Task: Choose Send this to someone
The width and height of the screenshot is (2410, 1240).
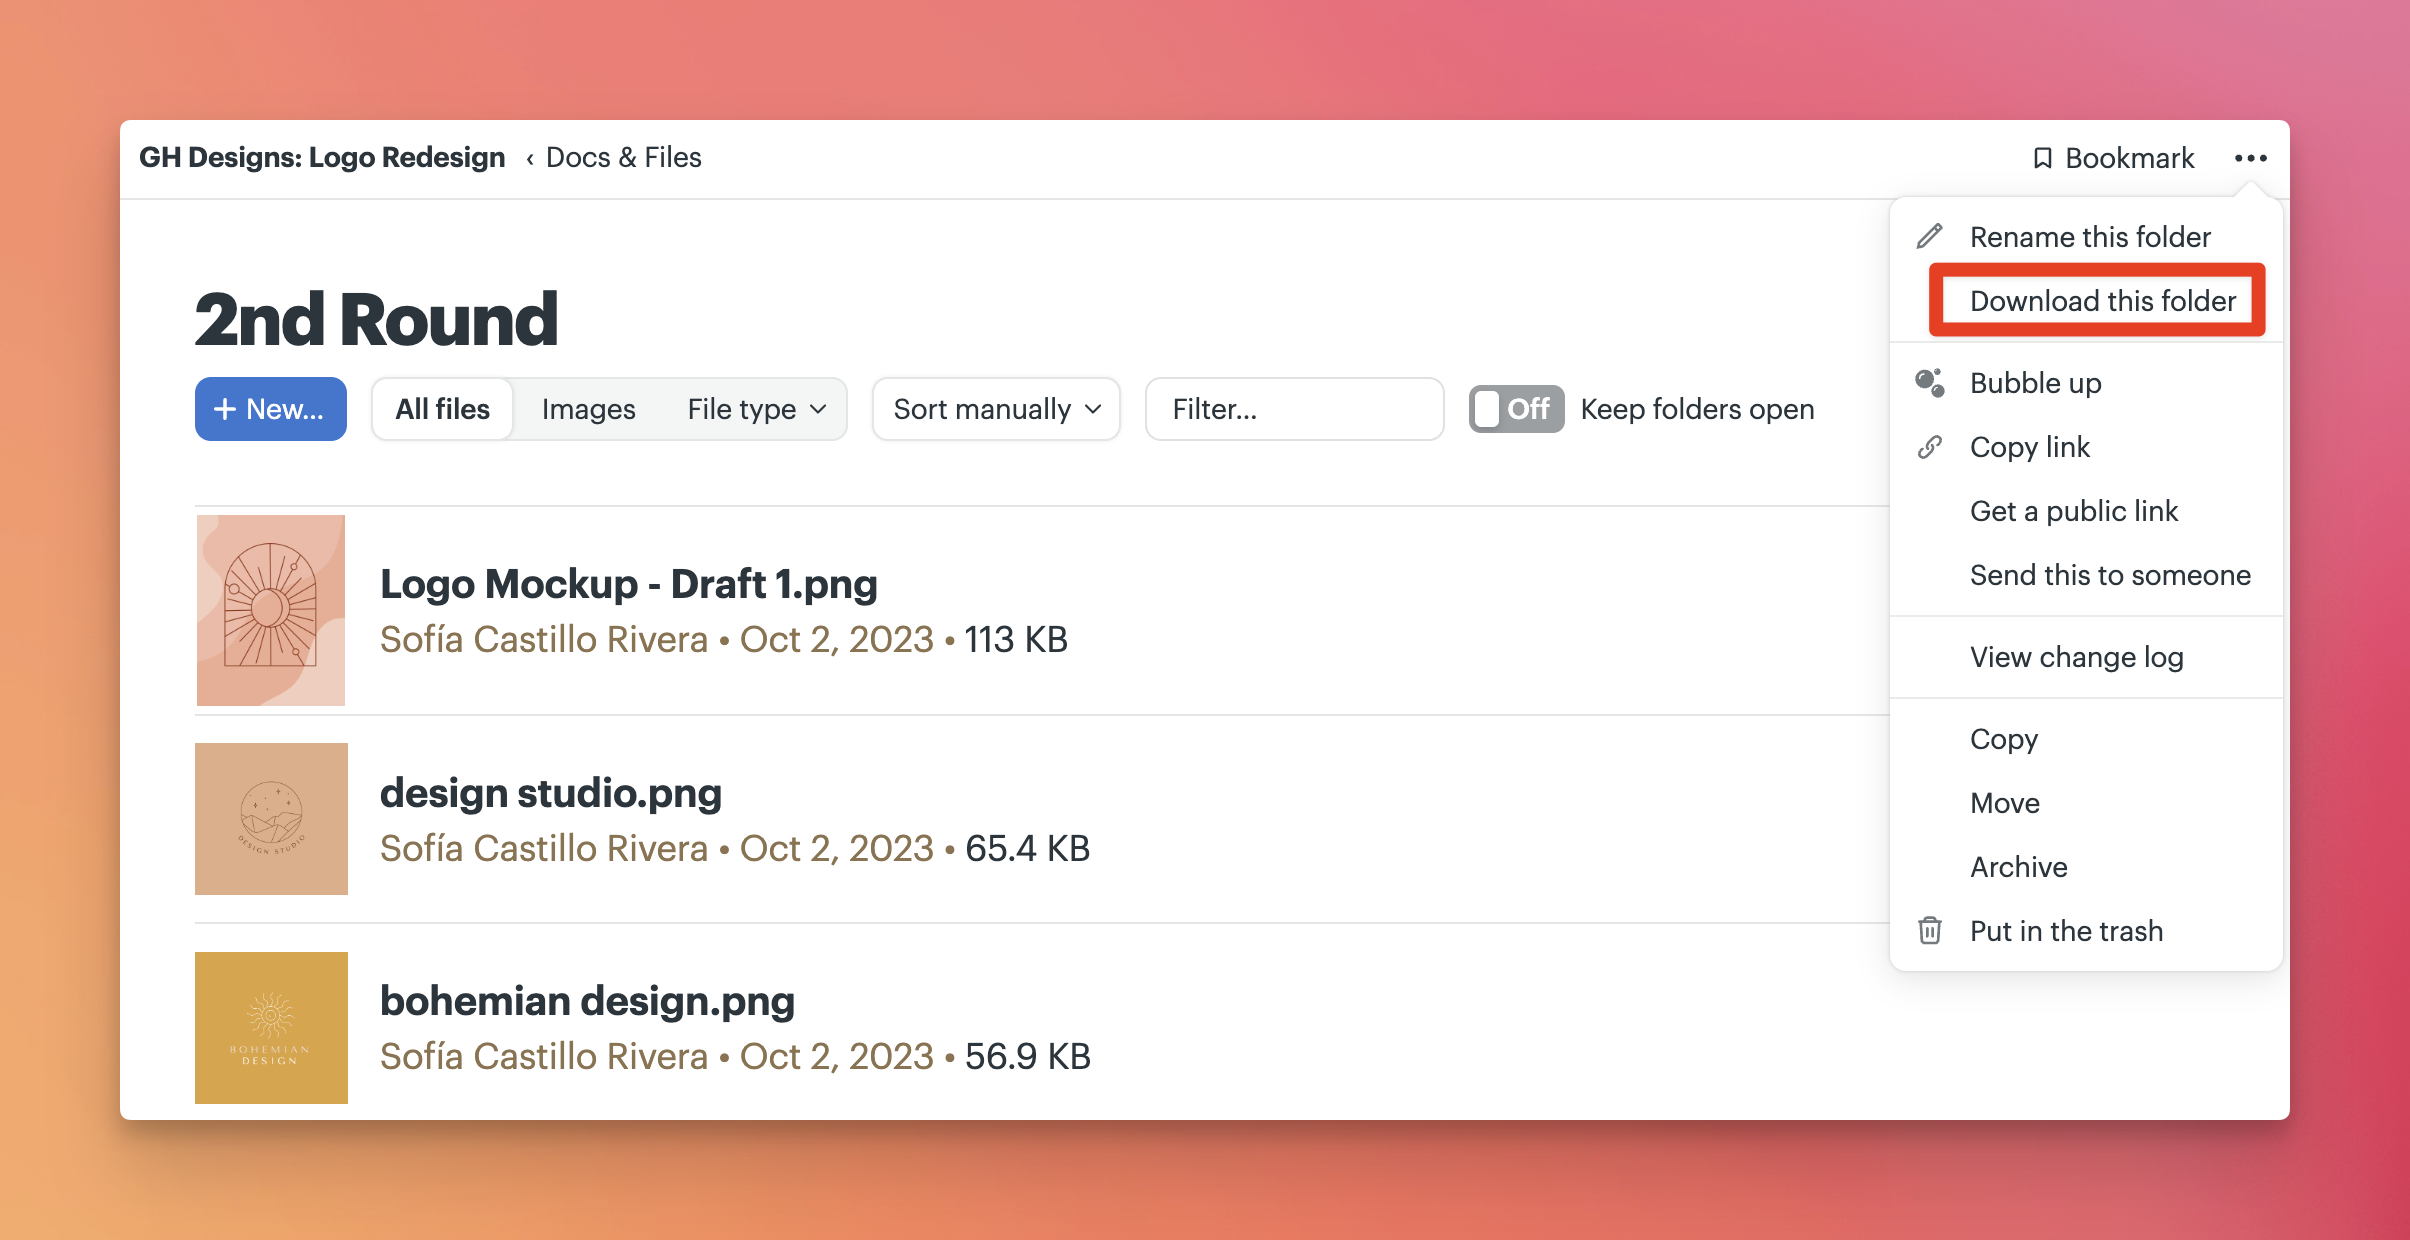Action: [2110, 575]
